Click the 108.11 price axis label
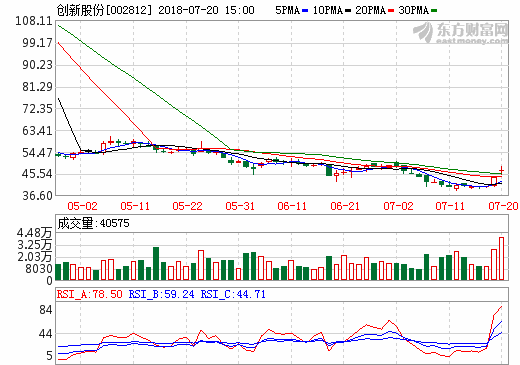The image size is (520, 365). pos(34,21)
